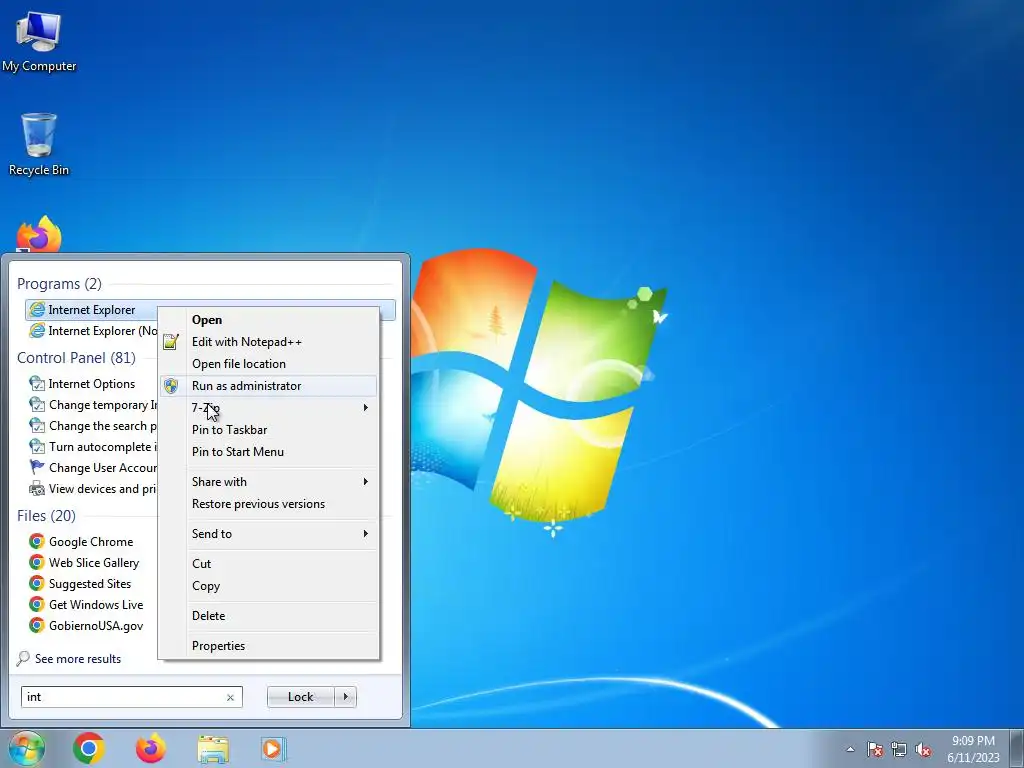Click the Control Panel (81) group header
The width and height of the screenshot is (1024, 768).
tap(76, 357)
